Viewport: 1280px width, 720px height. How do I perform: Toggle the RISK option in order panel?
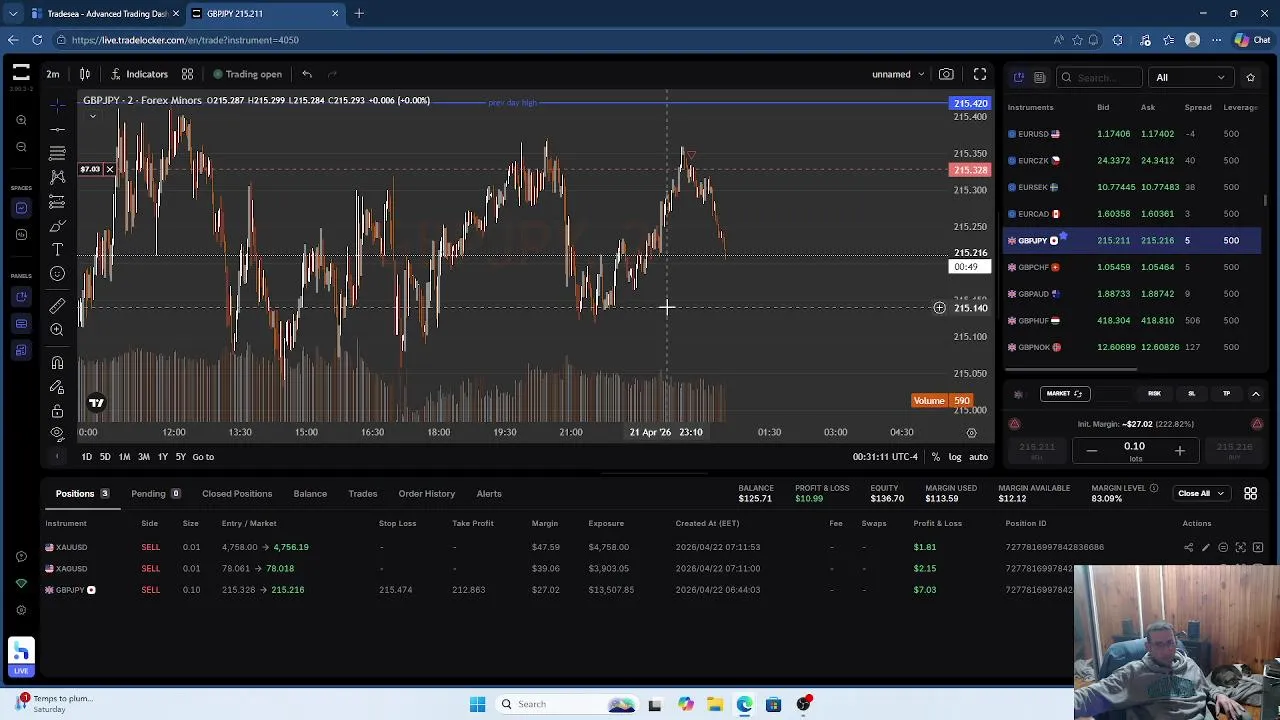[1154, 394]
